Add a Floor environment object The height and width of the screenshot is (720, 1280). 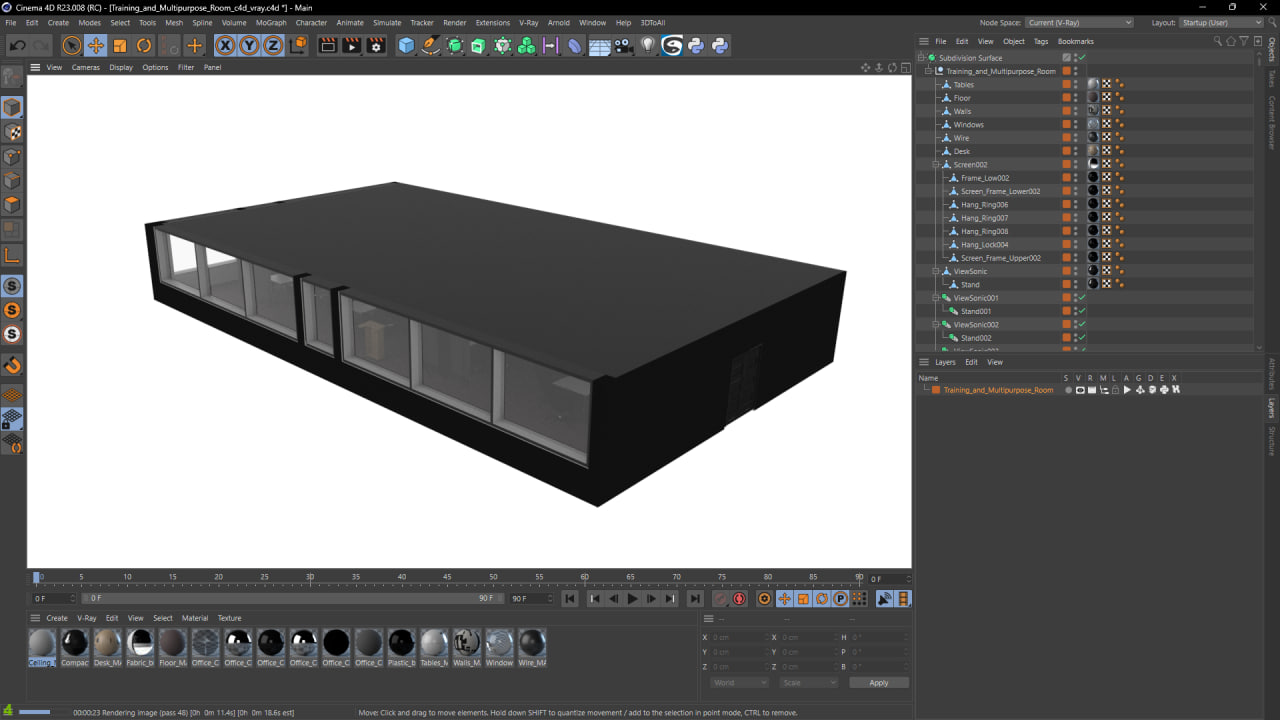[599, 45]
